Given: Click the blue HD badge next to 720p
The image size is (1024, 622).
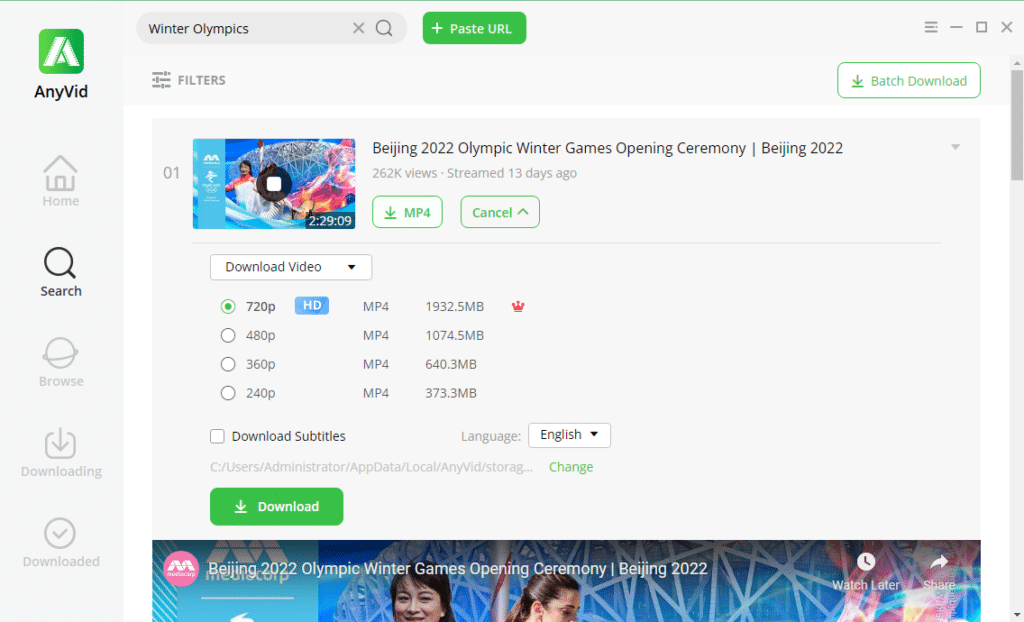Looking at the screenshot, I should [x=312, y=306].
